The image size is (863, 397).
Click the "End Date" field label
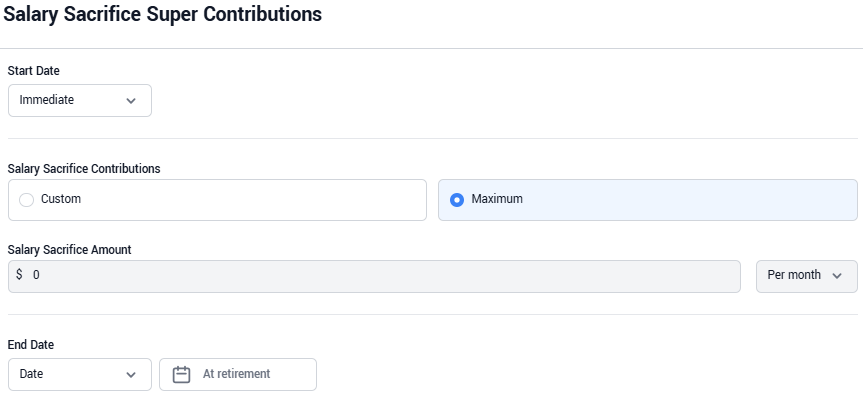click(x=31, y=345)
